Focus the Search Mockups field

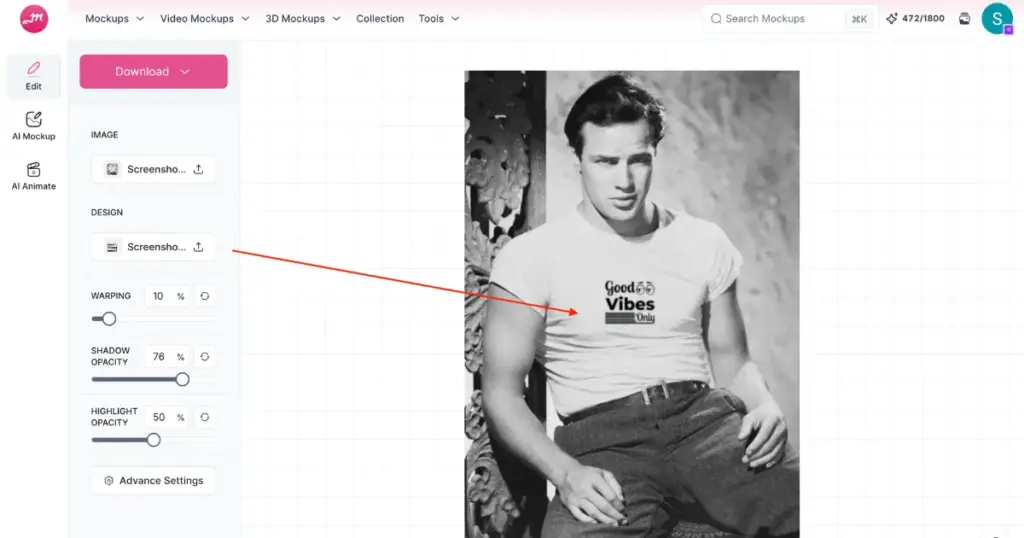[x=790, y=19]
